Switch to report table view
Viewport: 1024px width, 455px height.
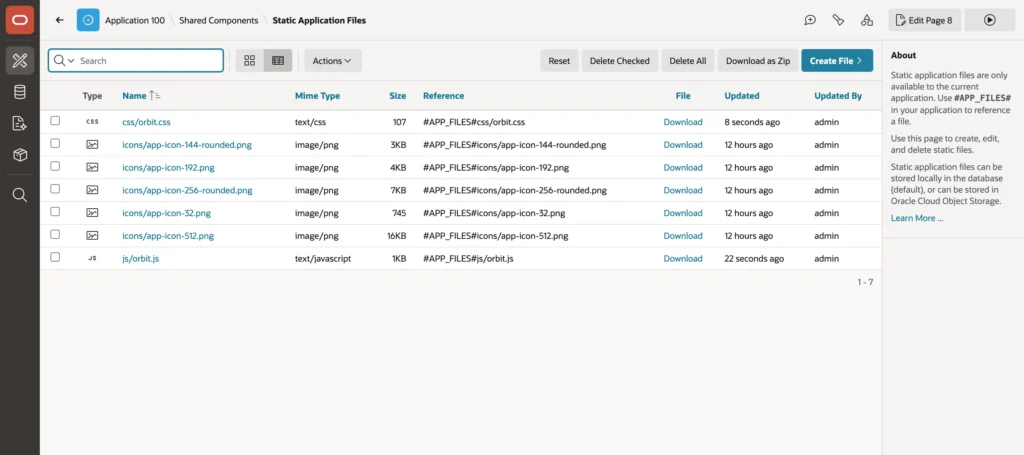[x=278, y=61]
